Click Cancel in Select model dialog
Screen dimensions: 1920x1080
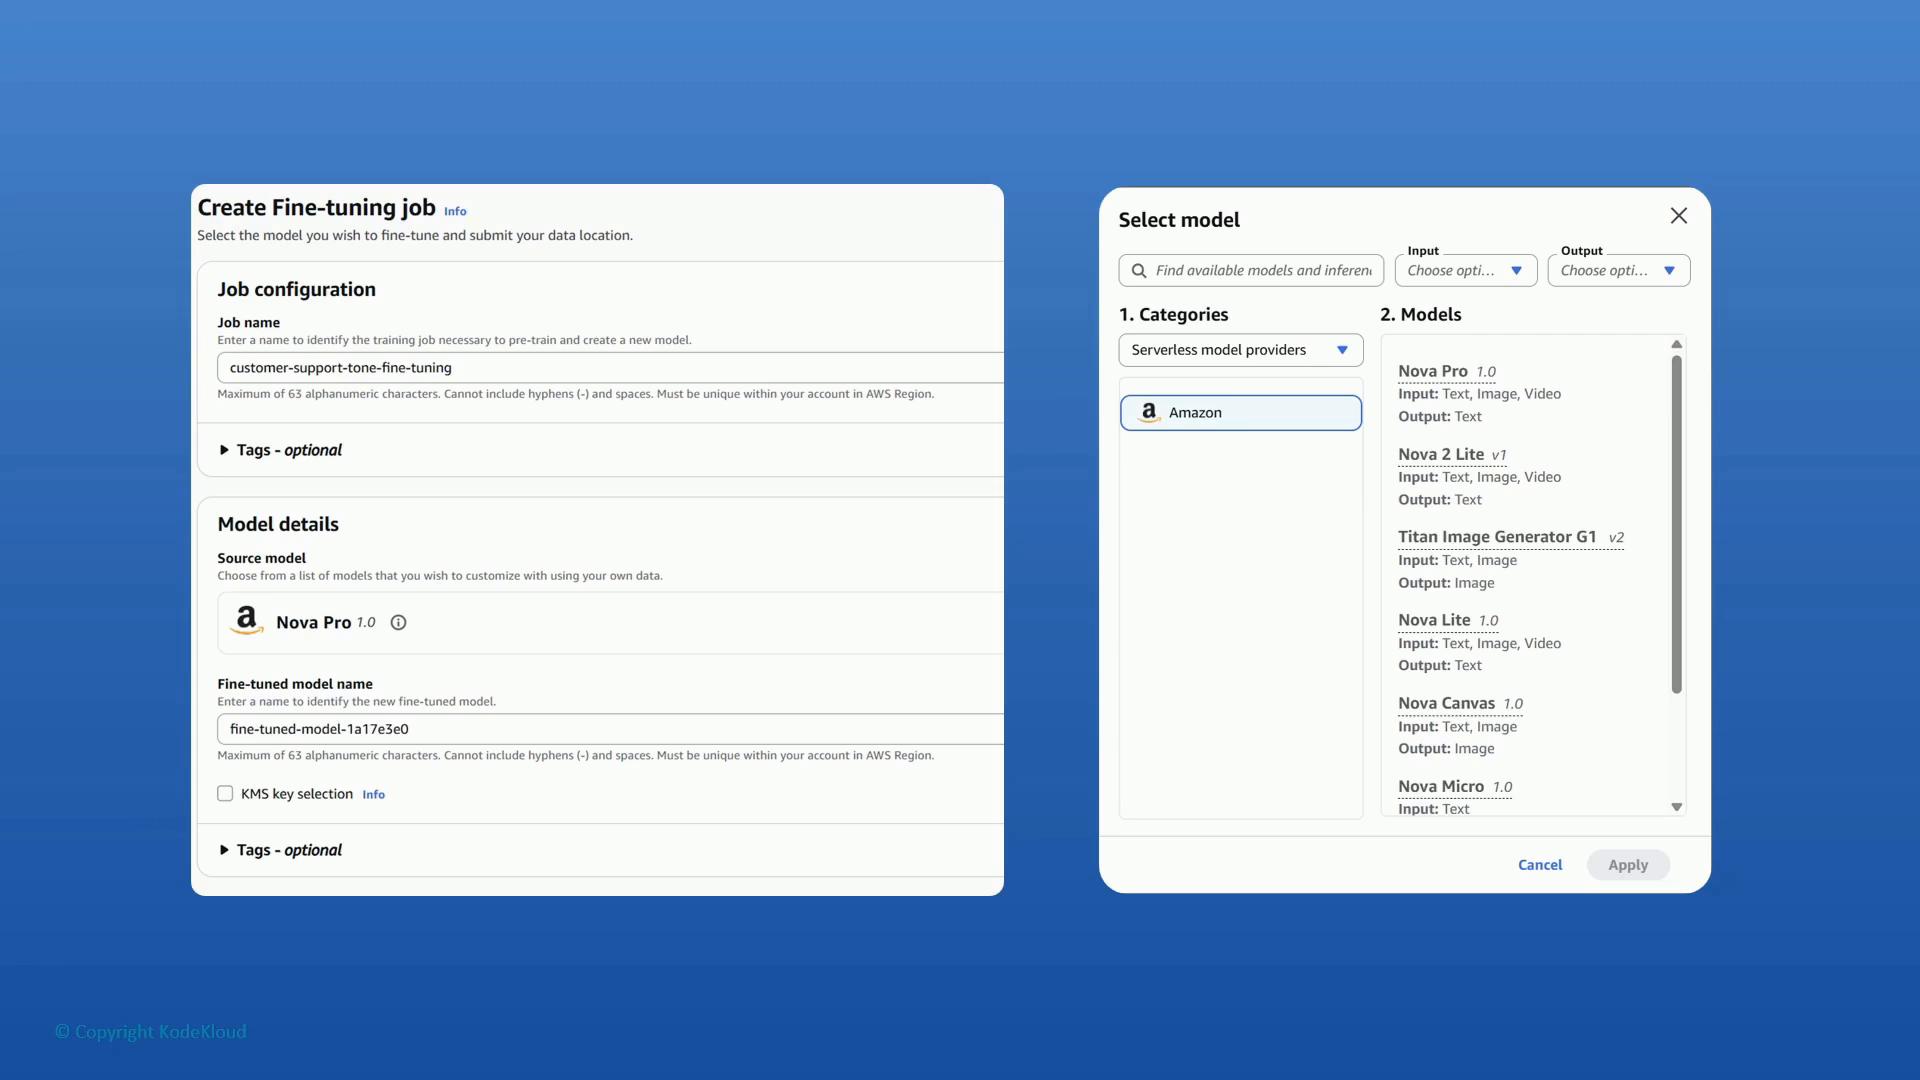tap(1540, 866)
